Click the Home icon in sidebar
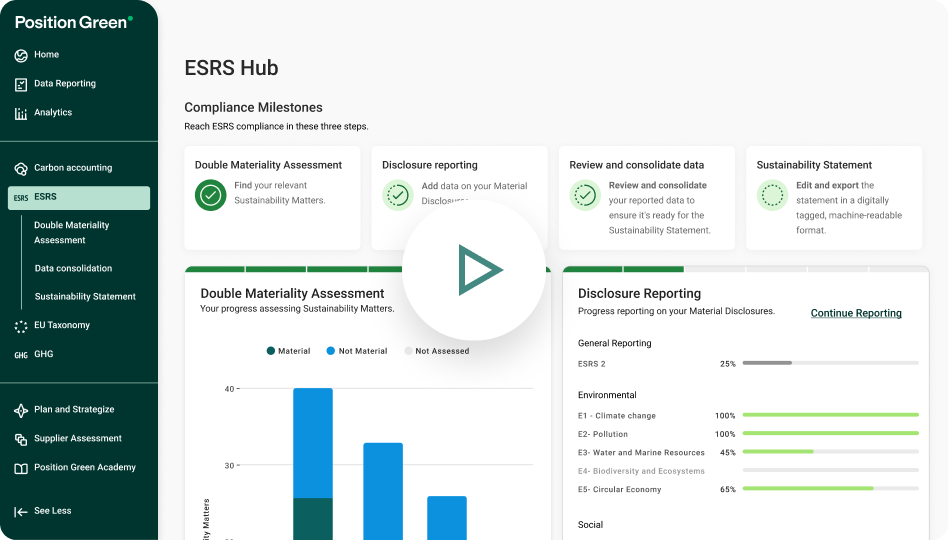The height and width of the screenshot is (540, 948). point(21,55)
